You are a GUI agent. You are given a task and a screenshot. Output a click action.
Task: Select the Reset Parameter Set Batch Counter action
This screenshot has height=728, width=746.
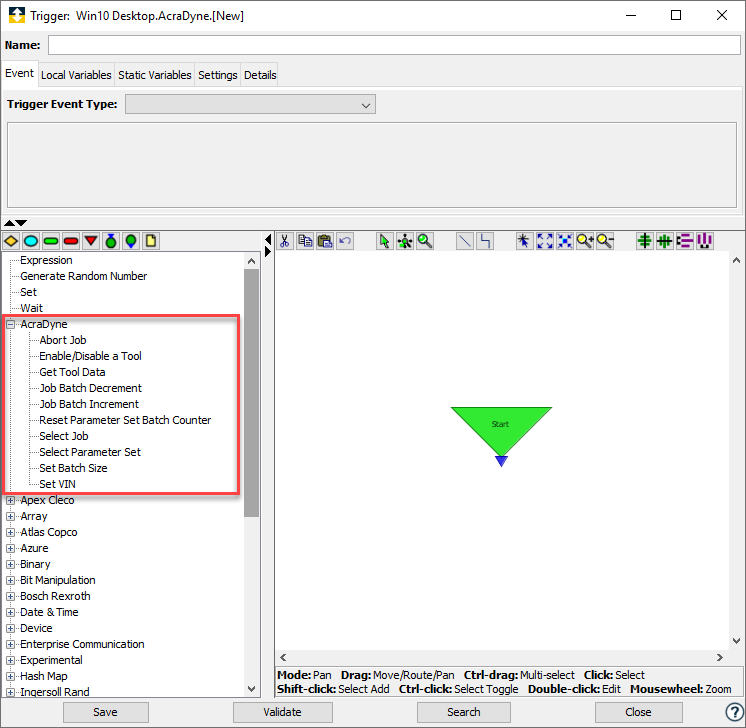[125, 420]
